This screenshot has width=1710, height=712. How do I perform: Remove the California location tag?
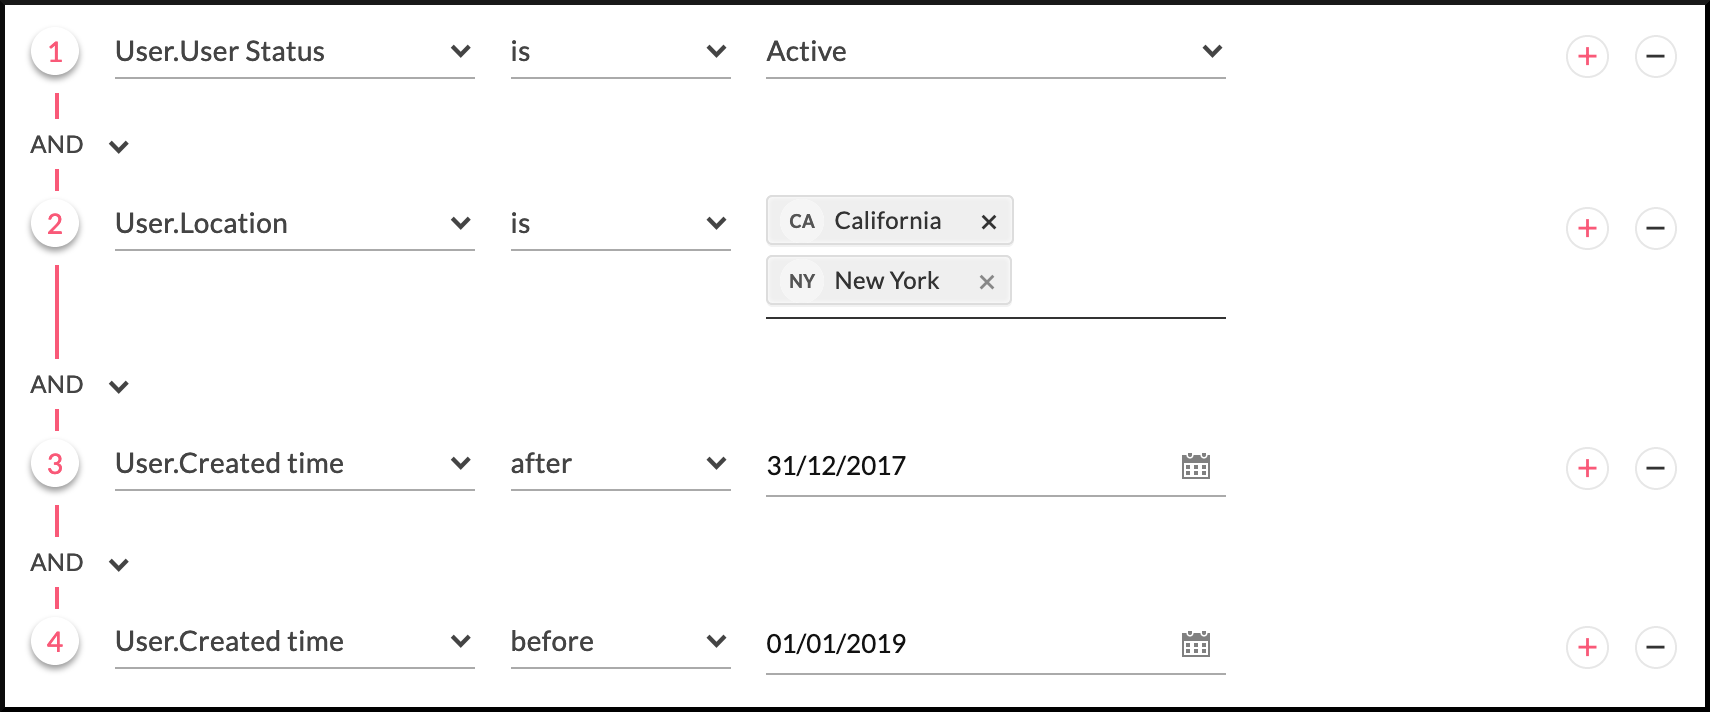[x=988, y=222]
